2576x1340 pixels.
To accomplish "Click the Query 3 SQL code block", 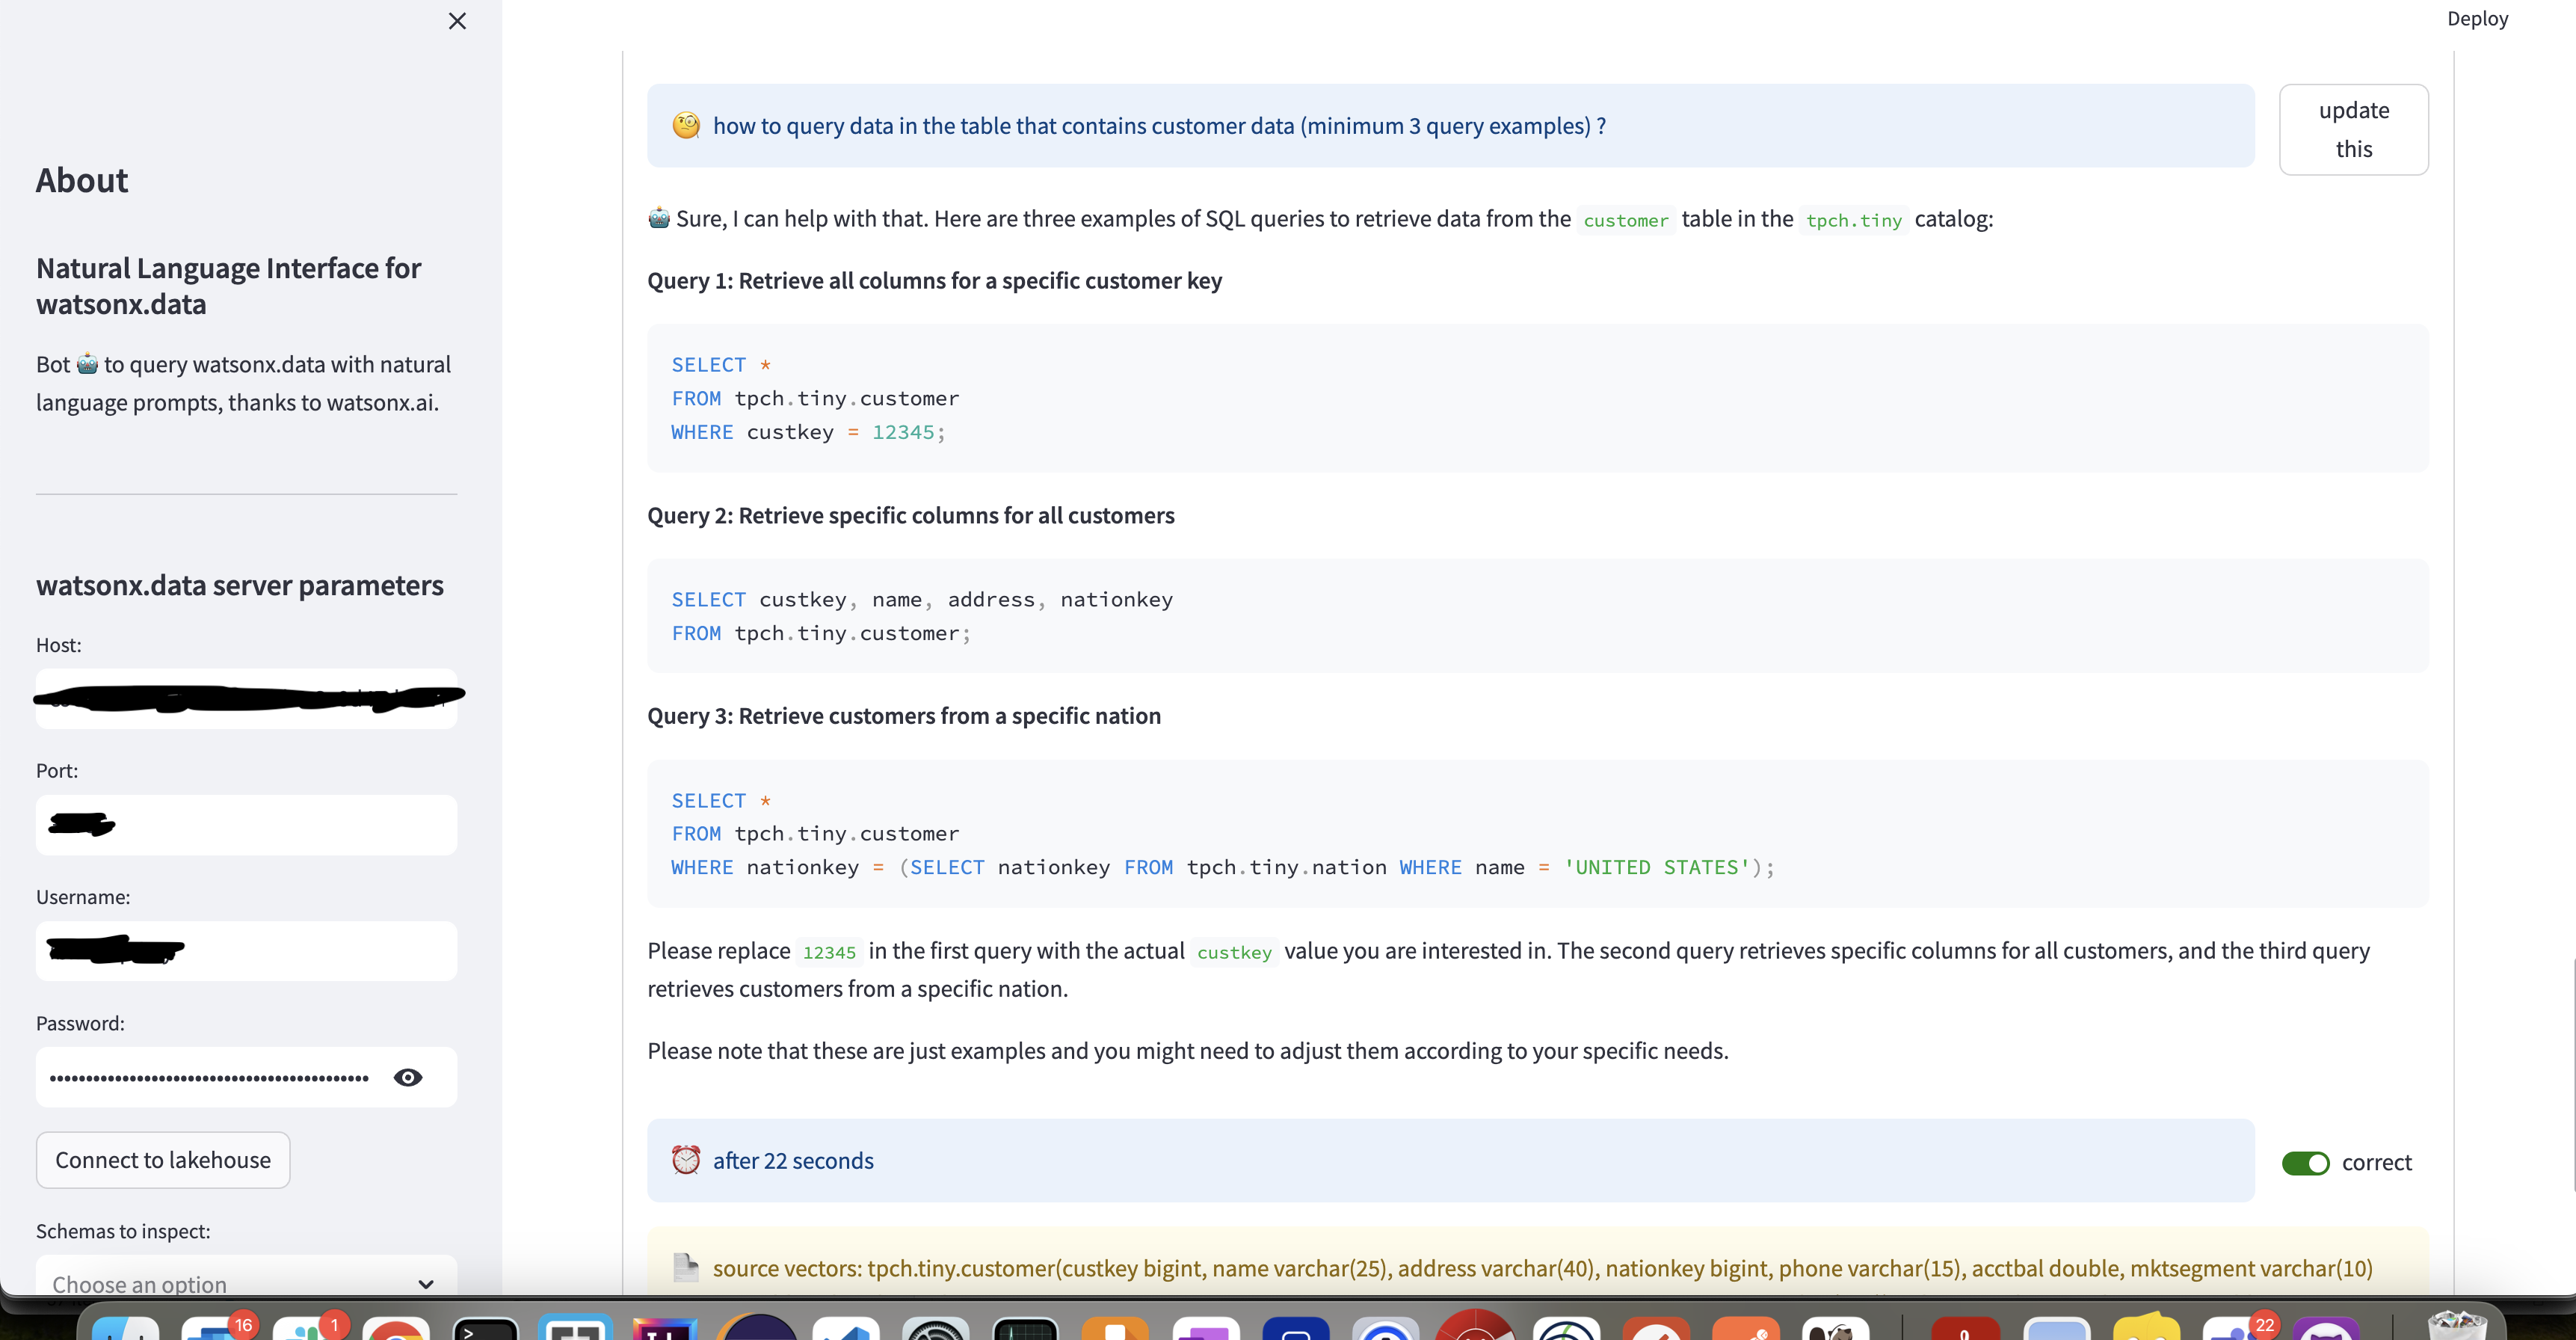I will [x=1537, y=834].
